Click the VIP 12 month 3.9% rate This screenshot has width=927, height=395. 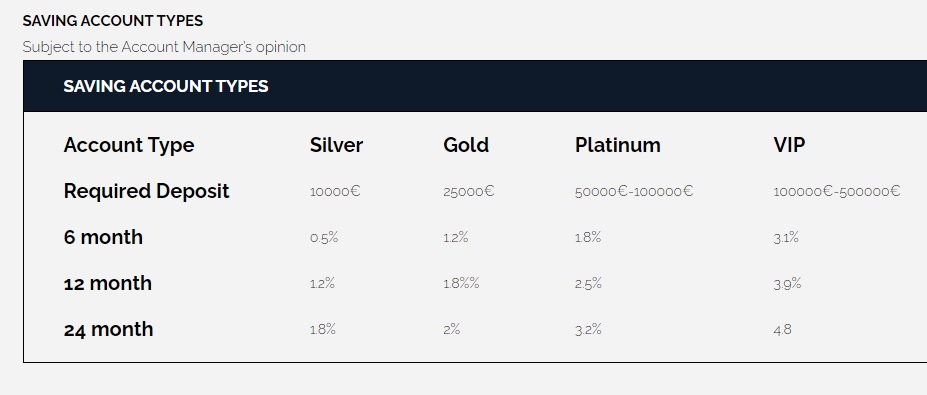[x=787, y=284]
